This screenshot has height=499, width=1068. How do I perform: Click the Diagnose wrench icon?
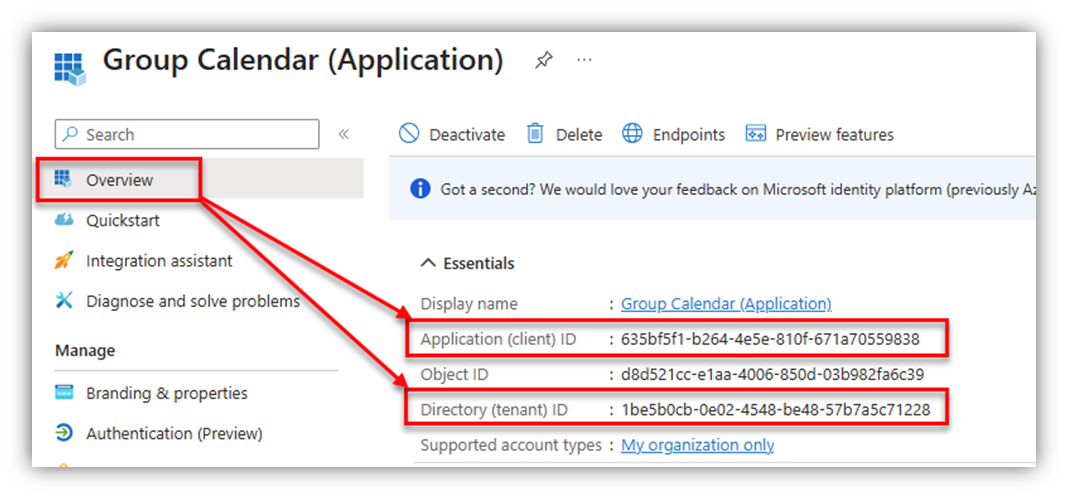(x=63, y=300)
